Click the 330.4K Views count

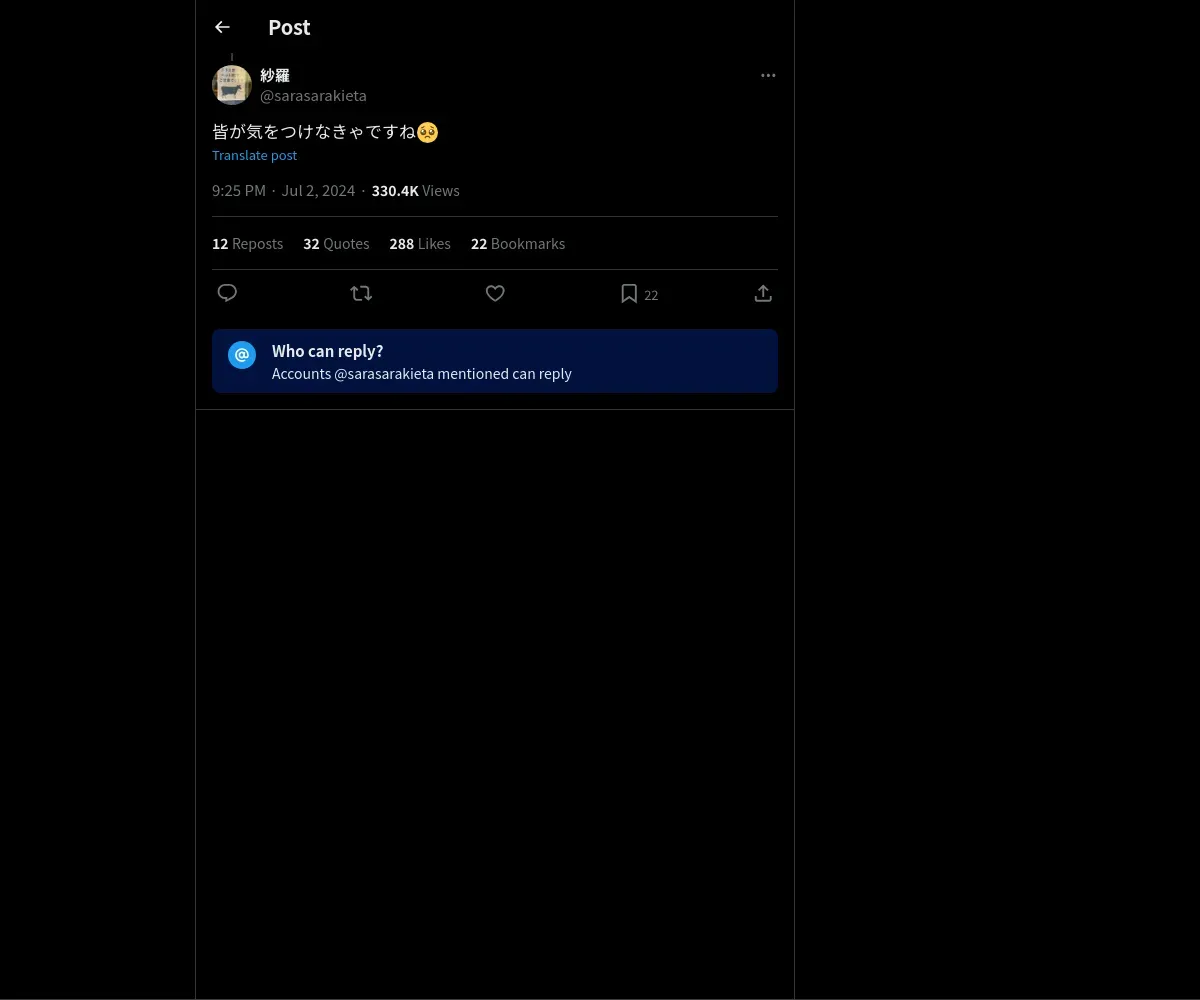click(x=415, y=191)
